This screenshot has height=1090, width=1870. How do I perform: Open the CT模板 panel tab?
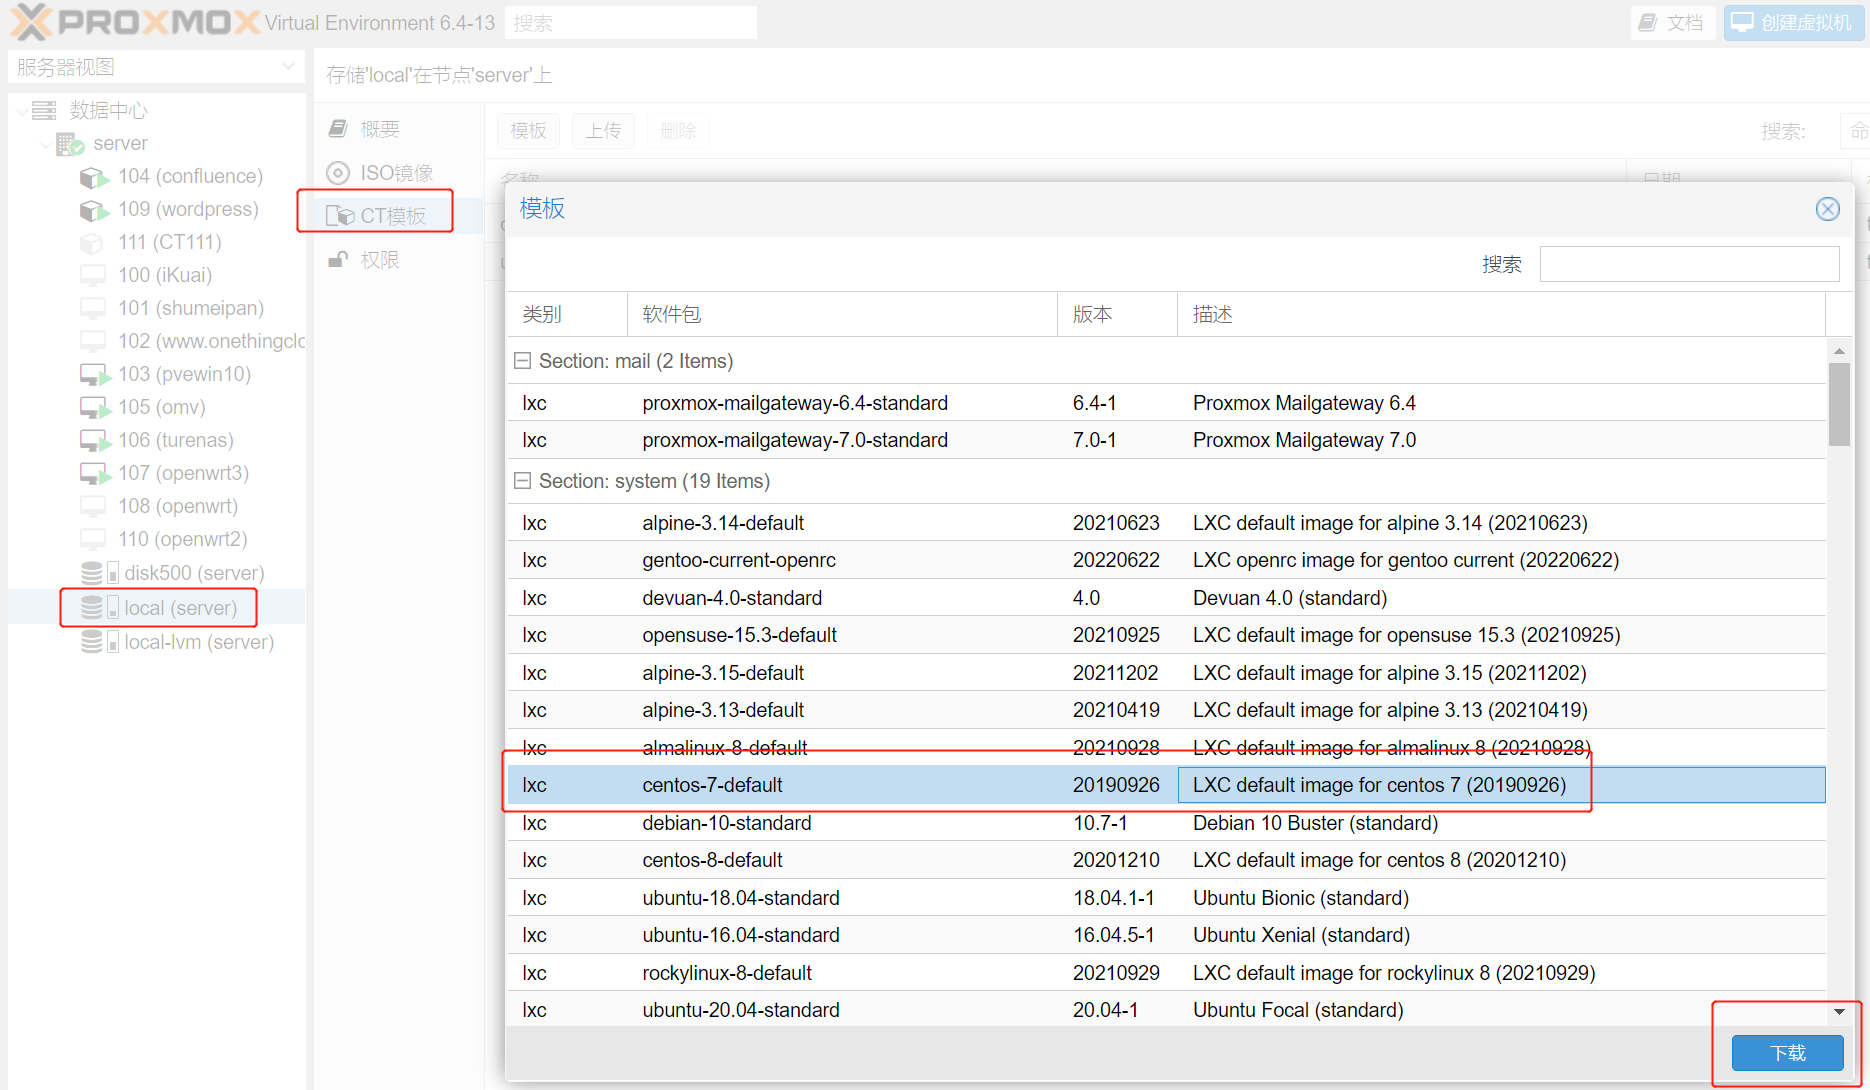coord(399,216)
